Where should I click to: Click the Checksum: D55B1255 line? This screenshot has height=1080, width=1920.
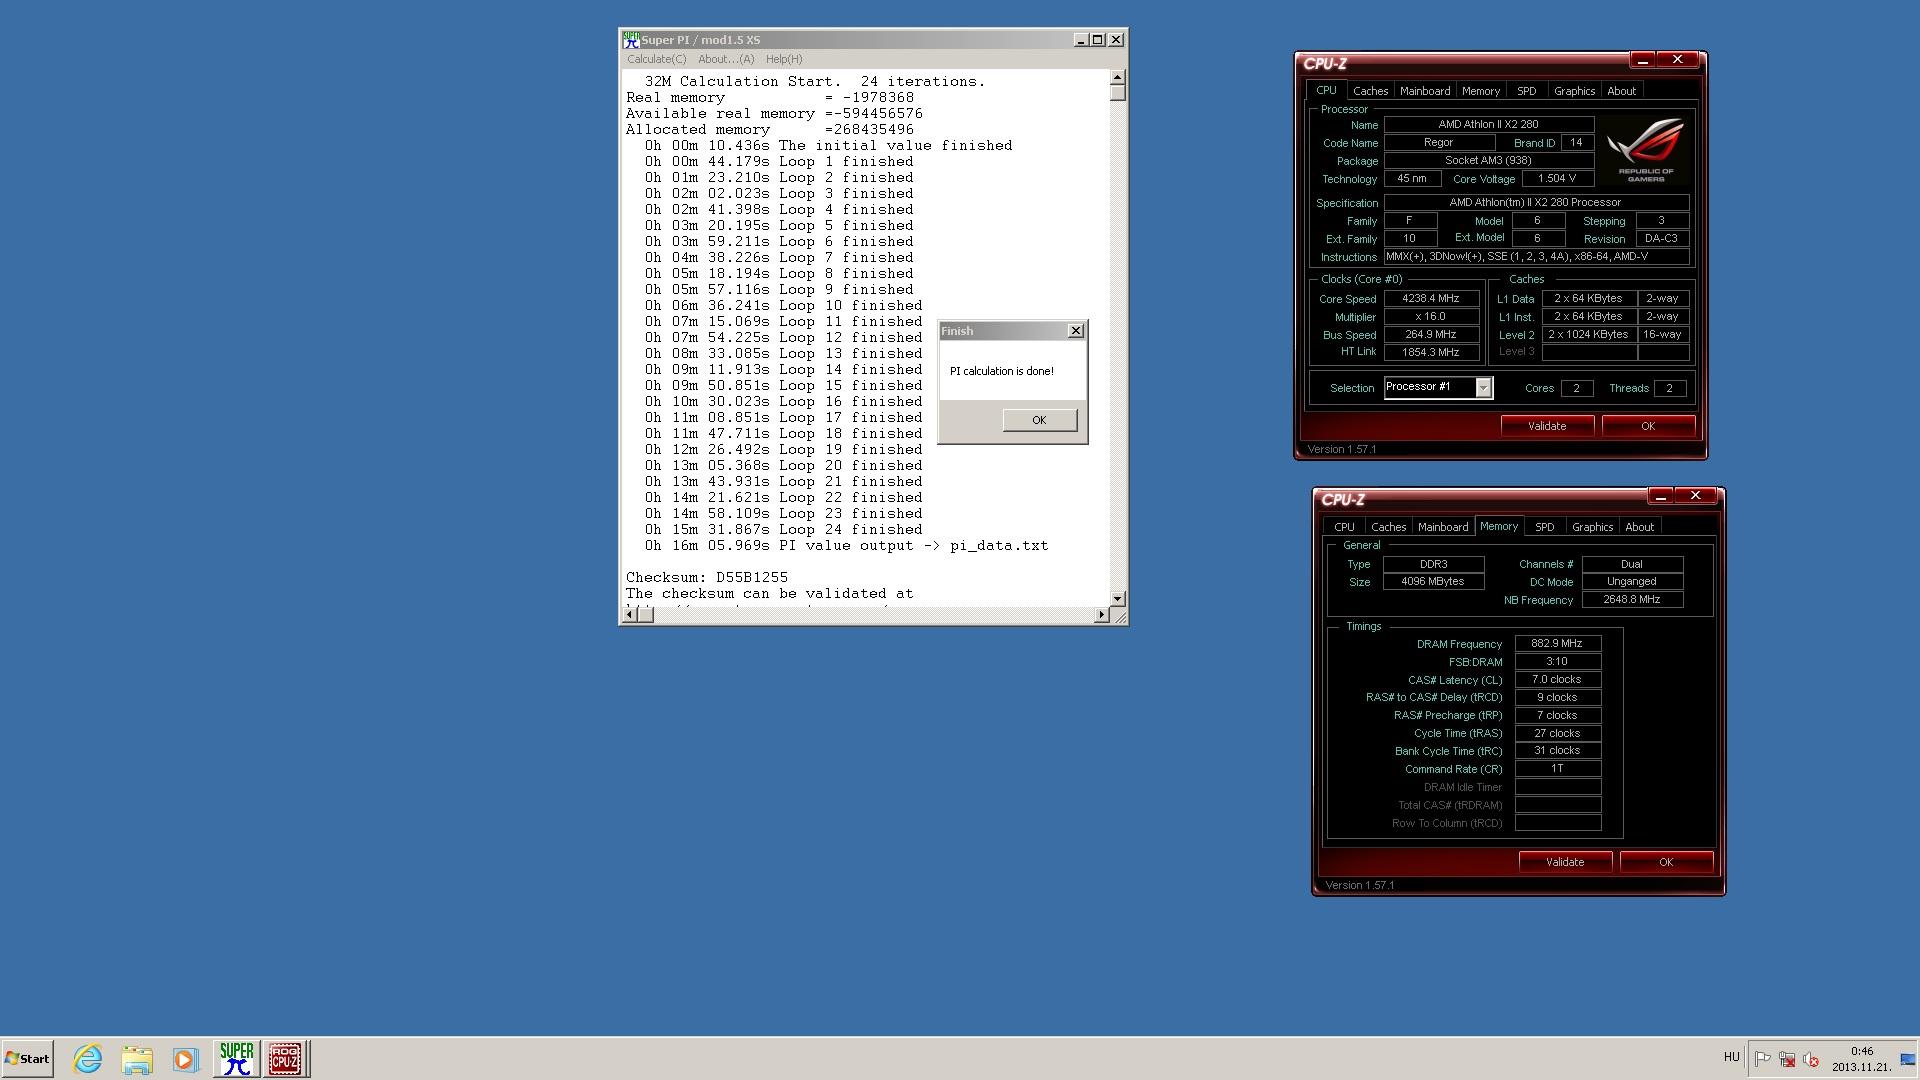[707, 578]
